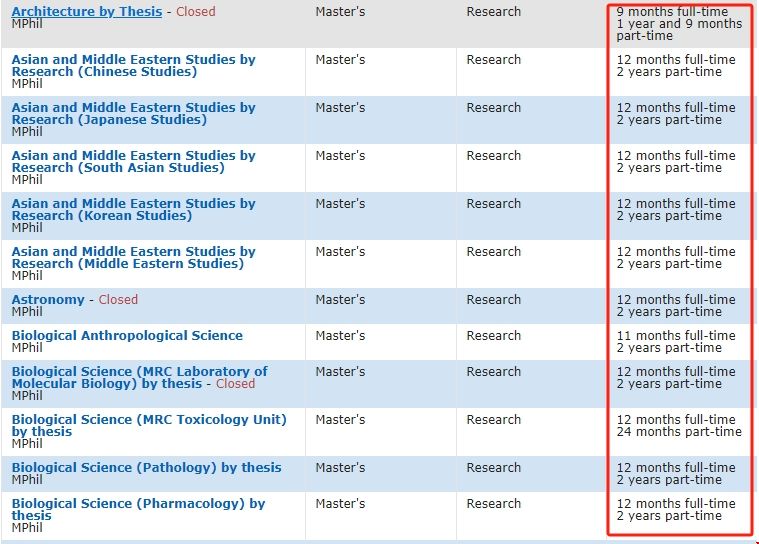Click the "Closed" label next to Architecture by Thesis
The image size is (759, 544).
(195, 12)
